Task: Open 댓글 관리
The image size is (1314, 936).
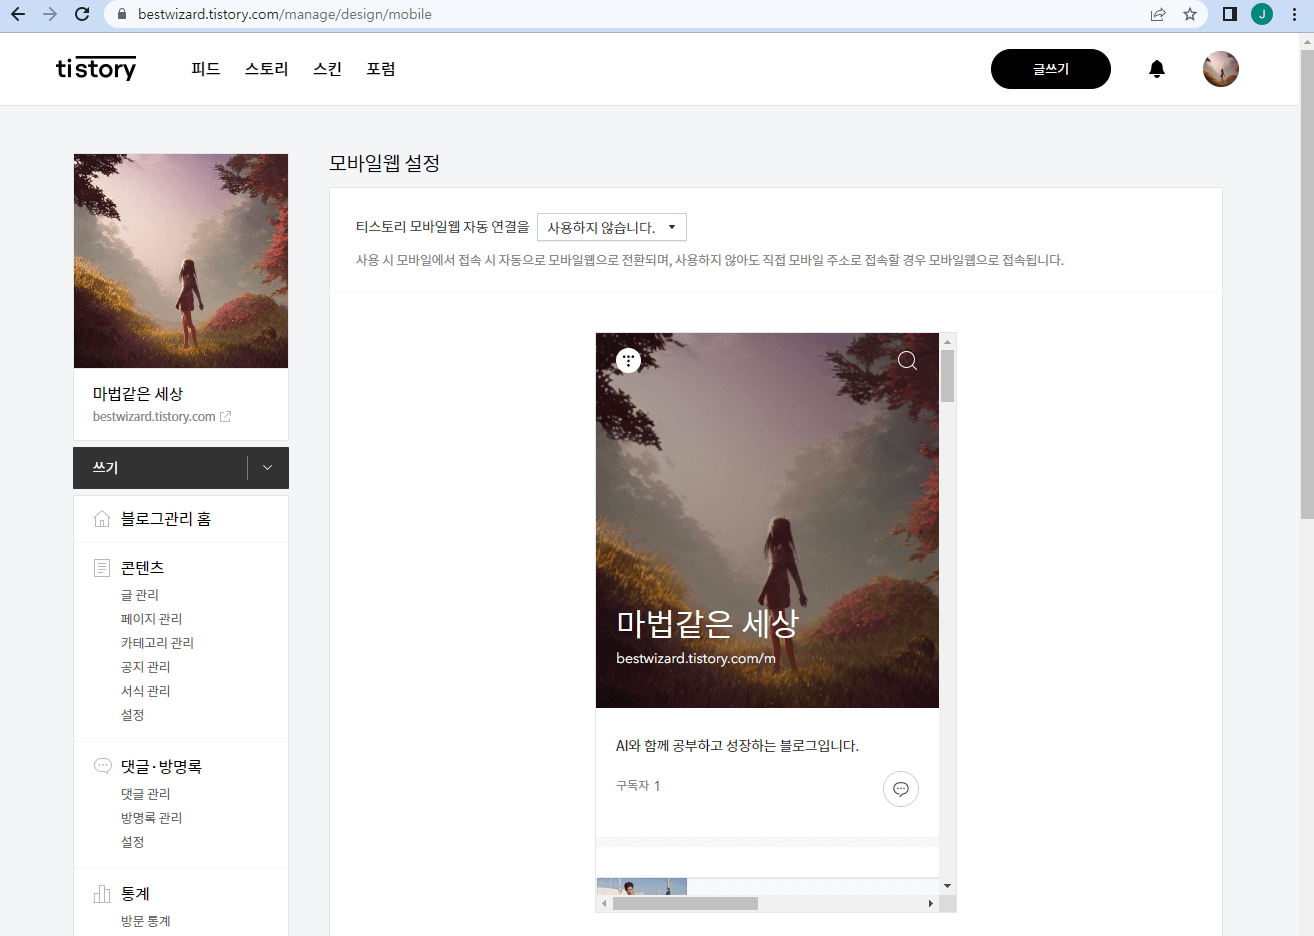Action: (146, 794)
